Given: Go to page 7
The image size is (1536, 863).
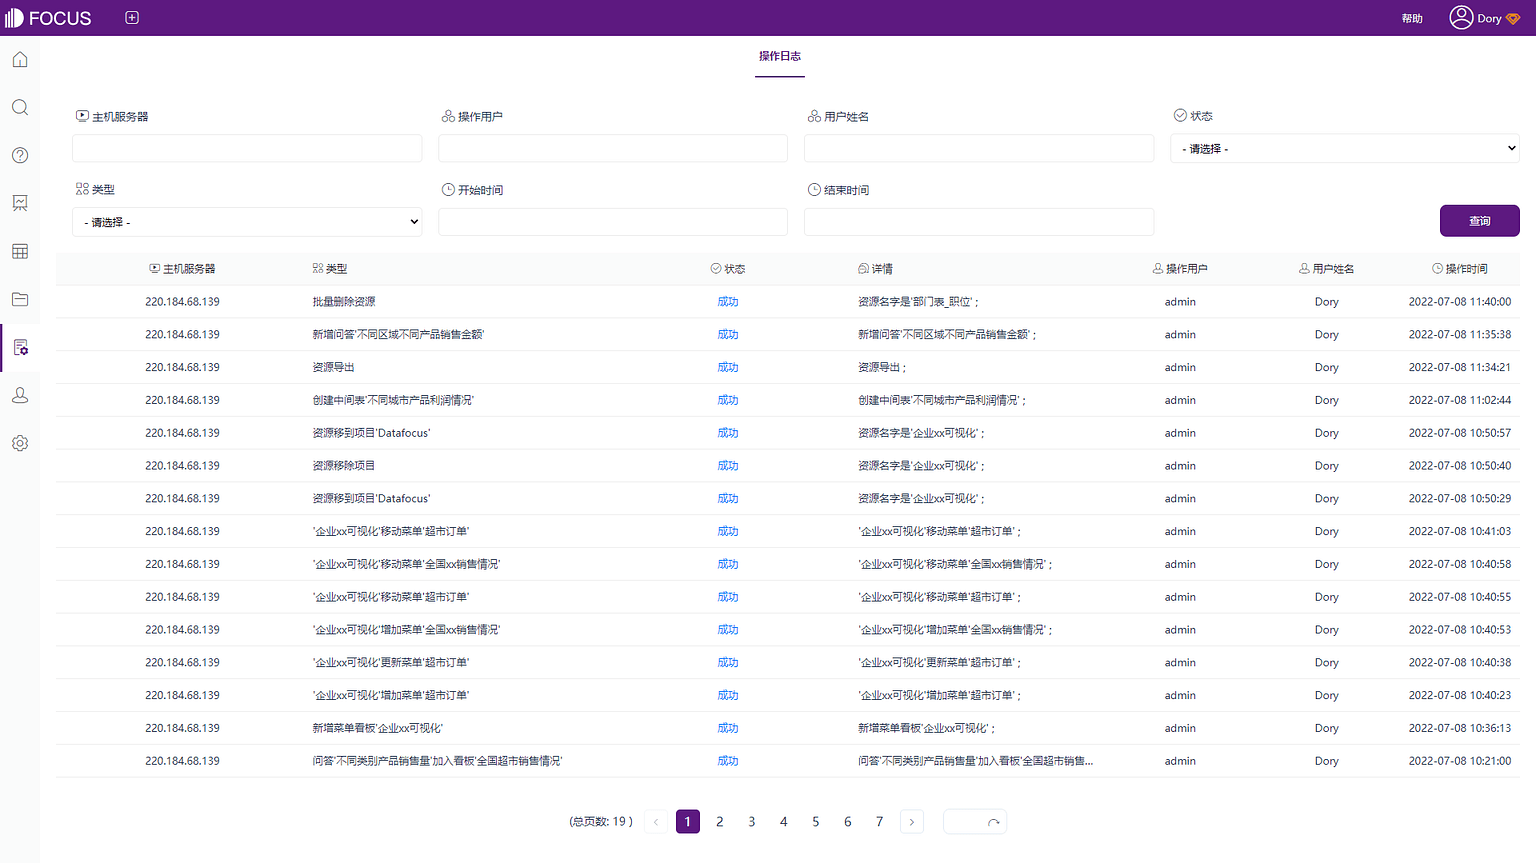Looking at the screenshot, I should pyautogui.click(x=880, y=822).
